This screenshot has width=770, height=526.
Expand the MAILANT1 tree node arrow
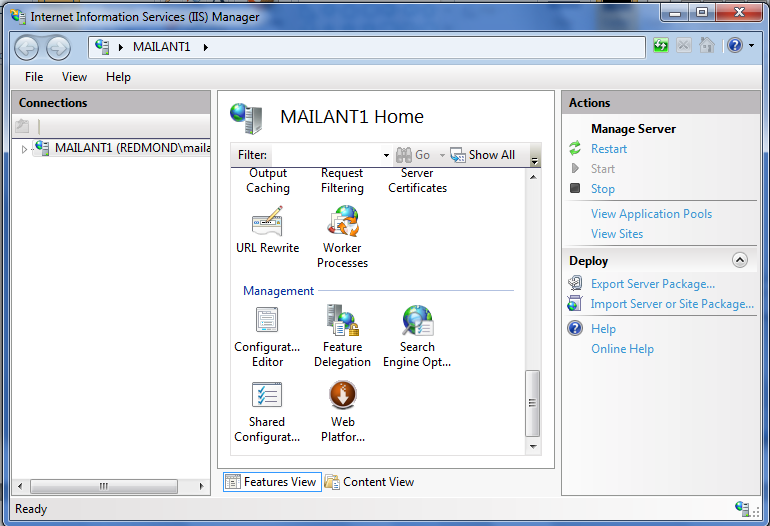click(x=24, y=149)
